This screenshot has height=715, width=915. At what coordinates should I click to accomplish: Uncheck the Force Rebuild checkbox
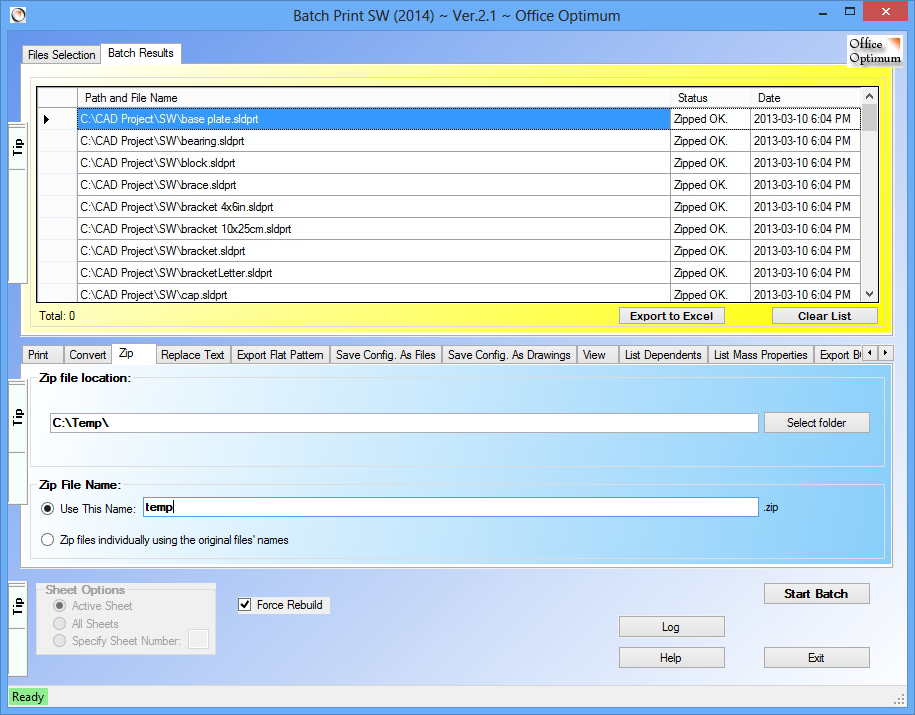pos(245,605)
